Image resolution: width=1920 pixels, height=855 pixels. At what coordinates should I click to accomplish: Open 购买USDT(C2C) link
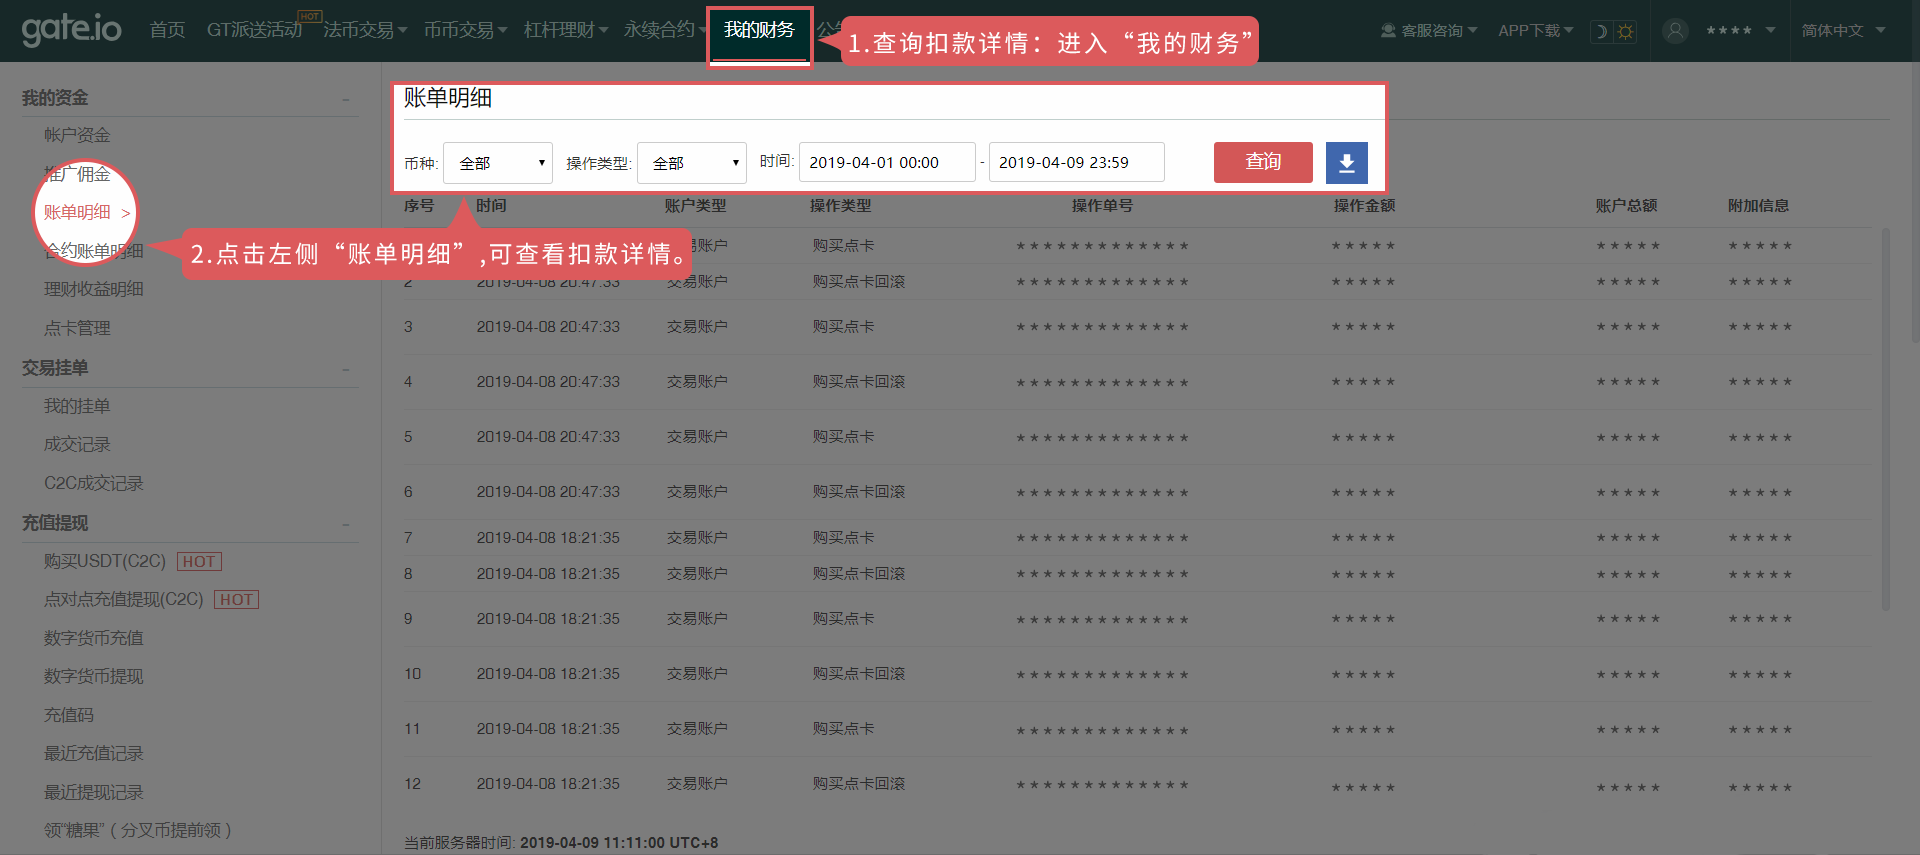click(105, 561)
